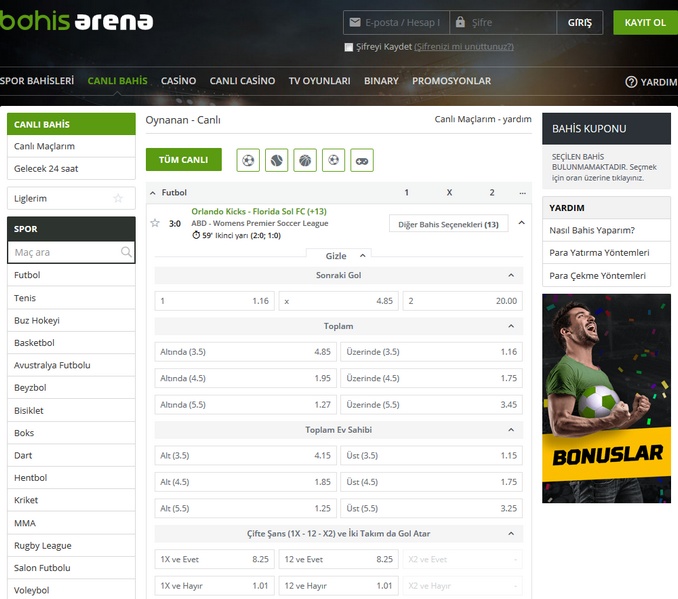This screenshot has height=599, width=678.
Task: Open the BONUSLAR promo banner
Action: tap(606, 398)
